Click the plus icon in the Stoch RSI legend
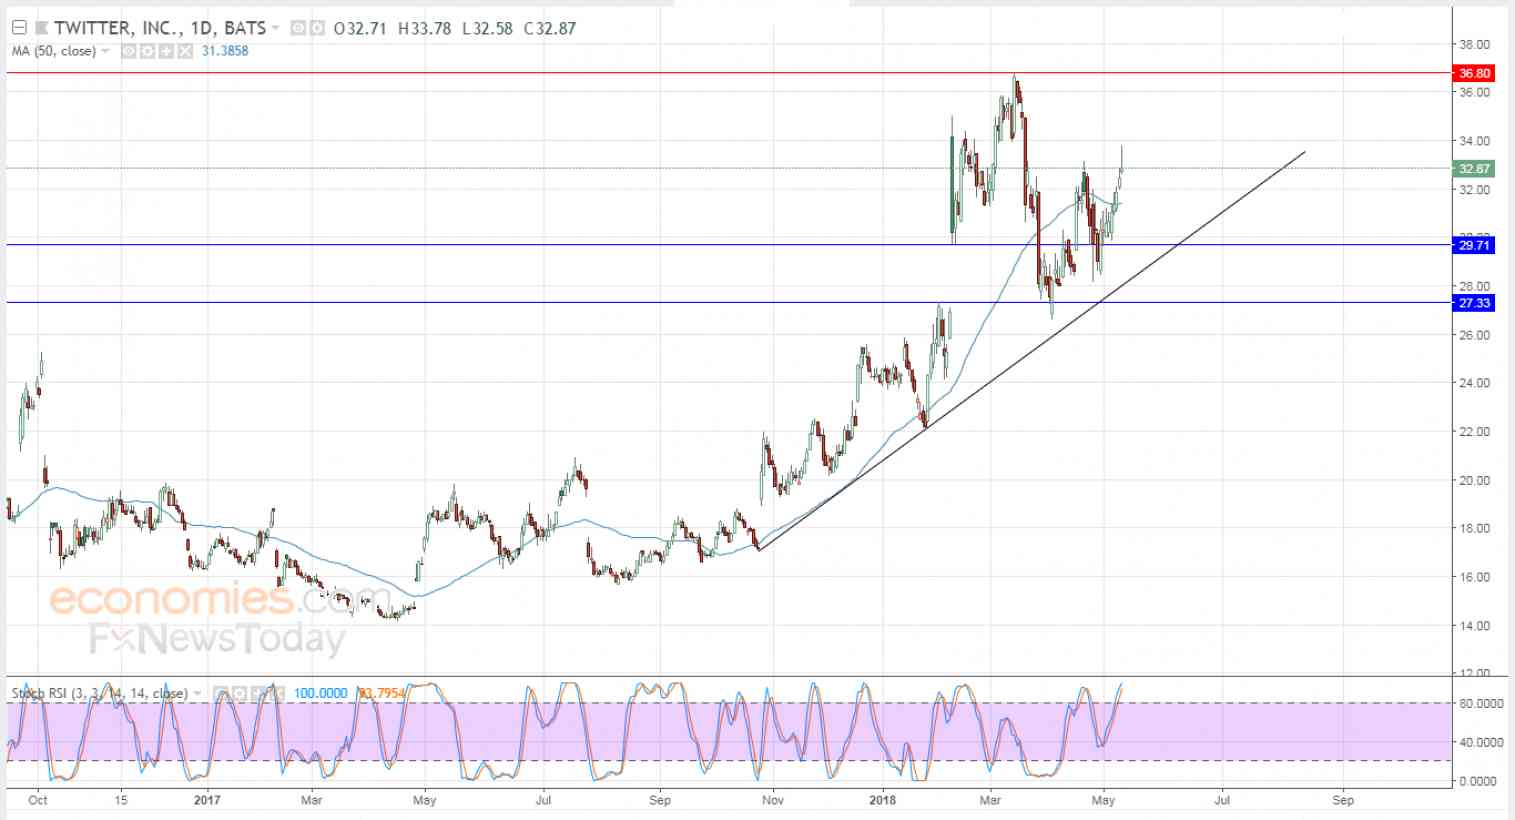Image resolution: width=1515 pixels, height=820 pixels. point(259,693)
